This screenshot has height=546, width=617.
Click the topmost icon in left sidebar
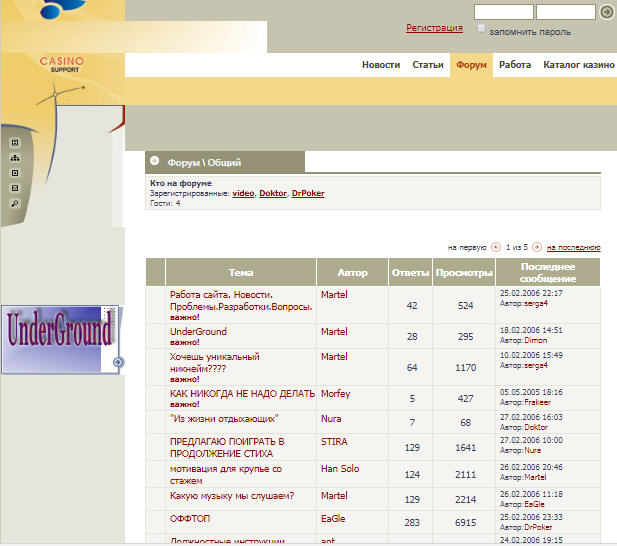point(15,143)
